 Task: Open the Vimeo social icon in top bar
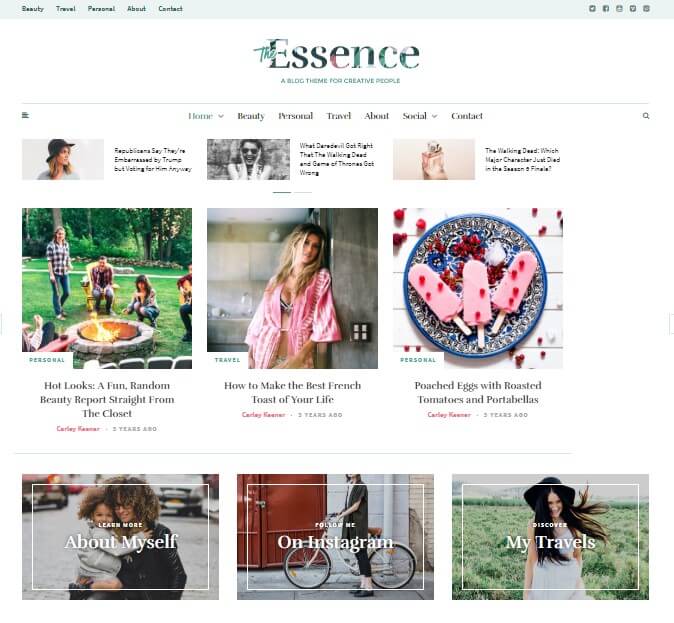(x=633, y=9)
